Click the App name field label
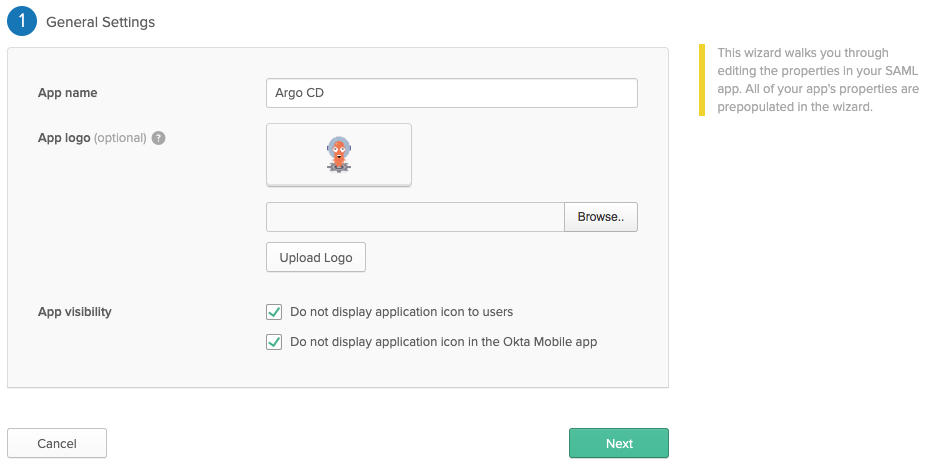 (67, 93)
